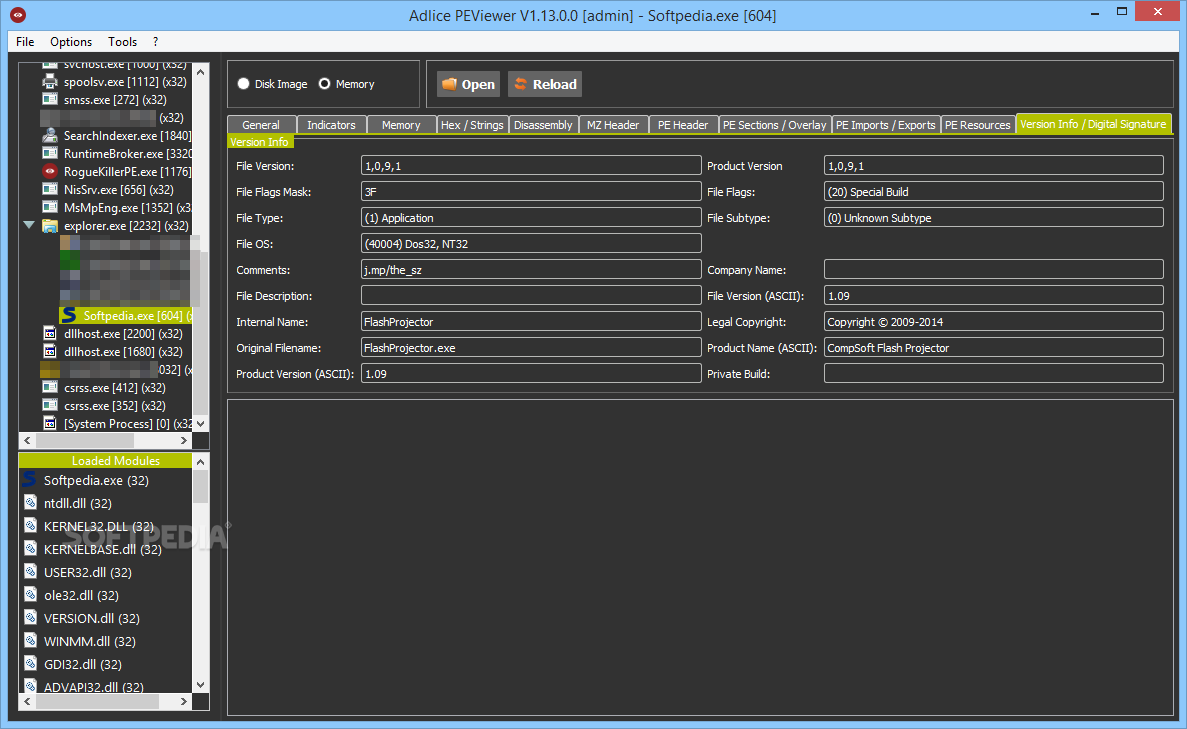Click the WINMM.dll module icon
The height and width of the screenshot is (729, 1187).
[30, 640]
